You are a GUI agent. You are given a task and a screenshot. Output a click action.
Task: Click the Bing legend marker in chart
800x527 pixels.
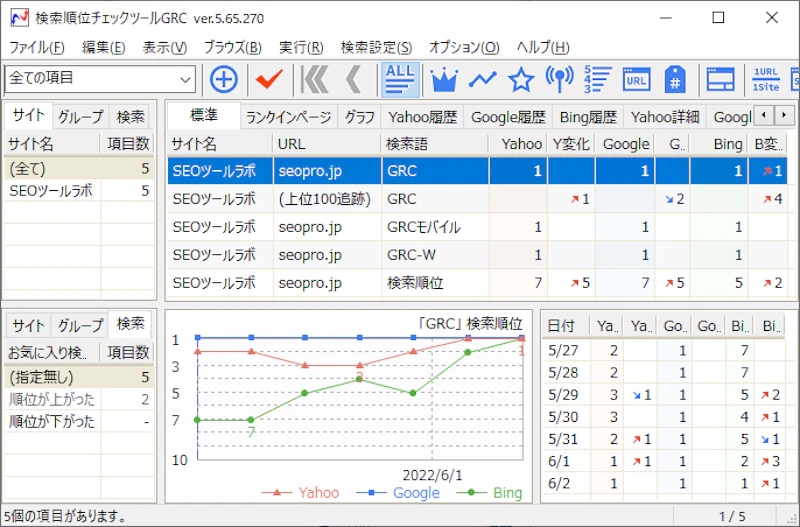pos(470,492)
